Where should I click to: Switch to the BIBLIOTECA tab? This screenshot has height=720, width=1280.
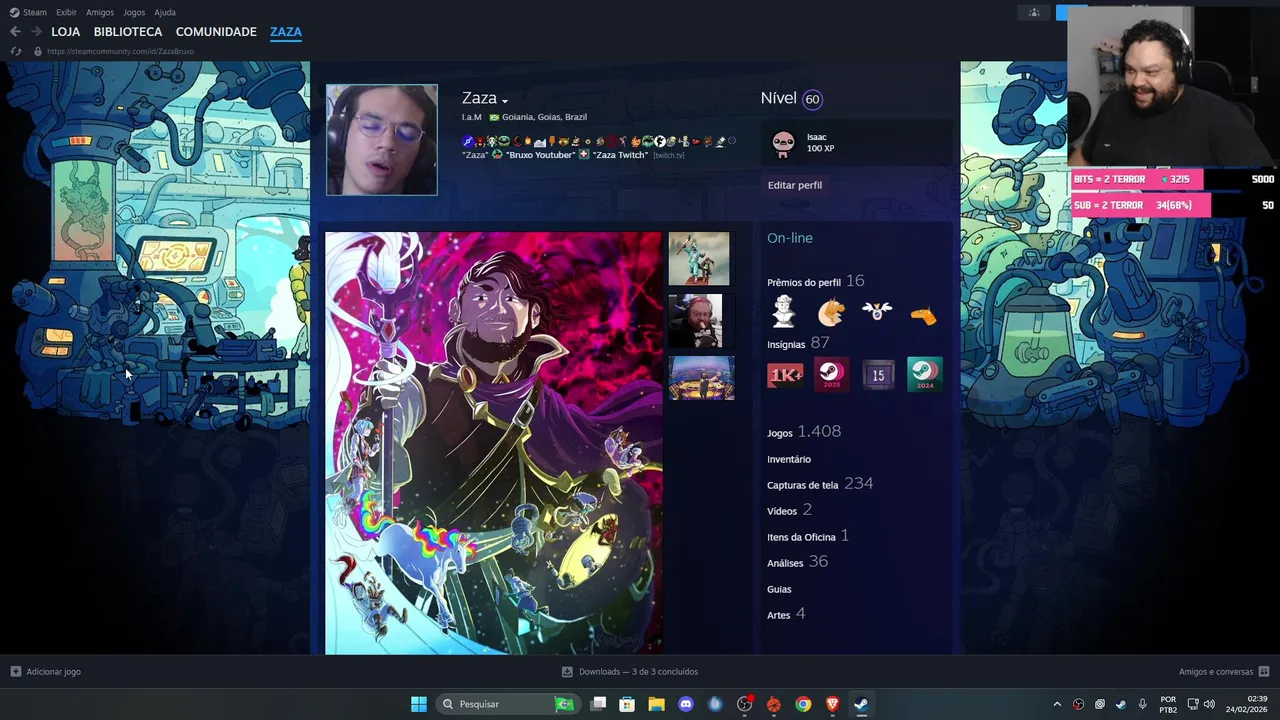[x=128, y=32]
